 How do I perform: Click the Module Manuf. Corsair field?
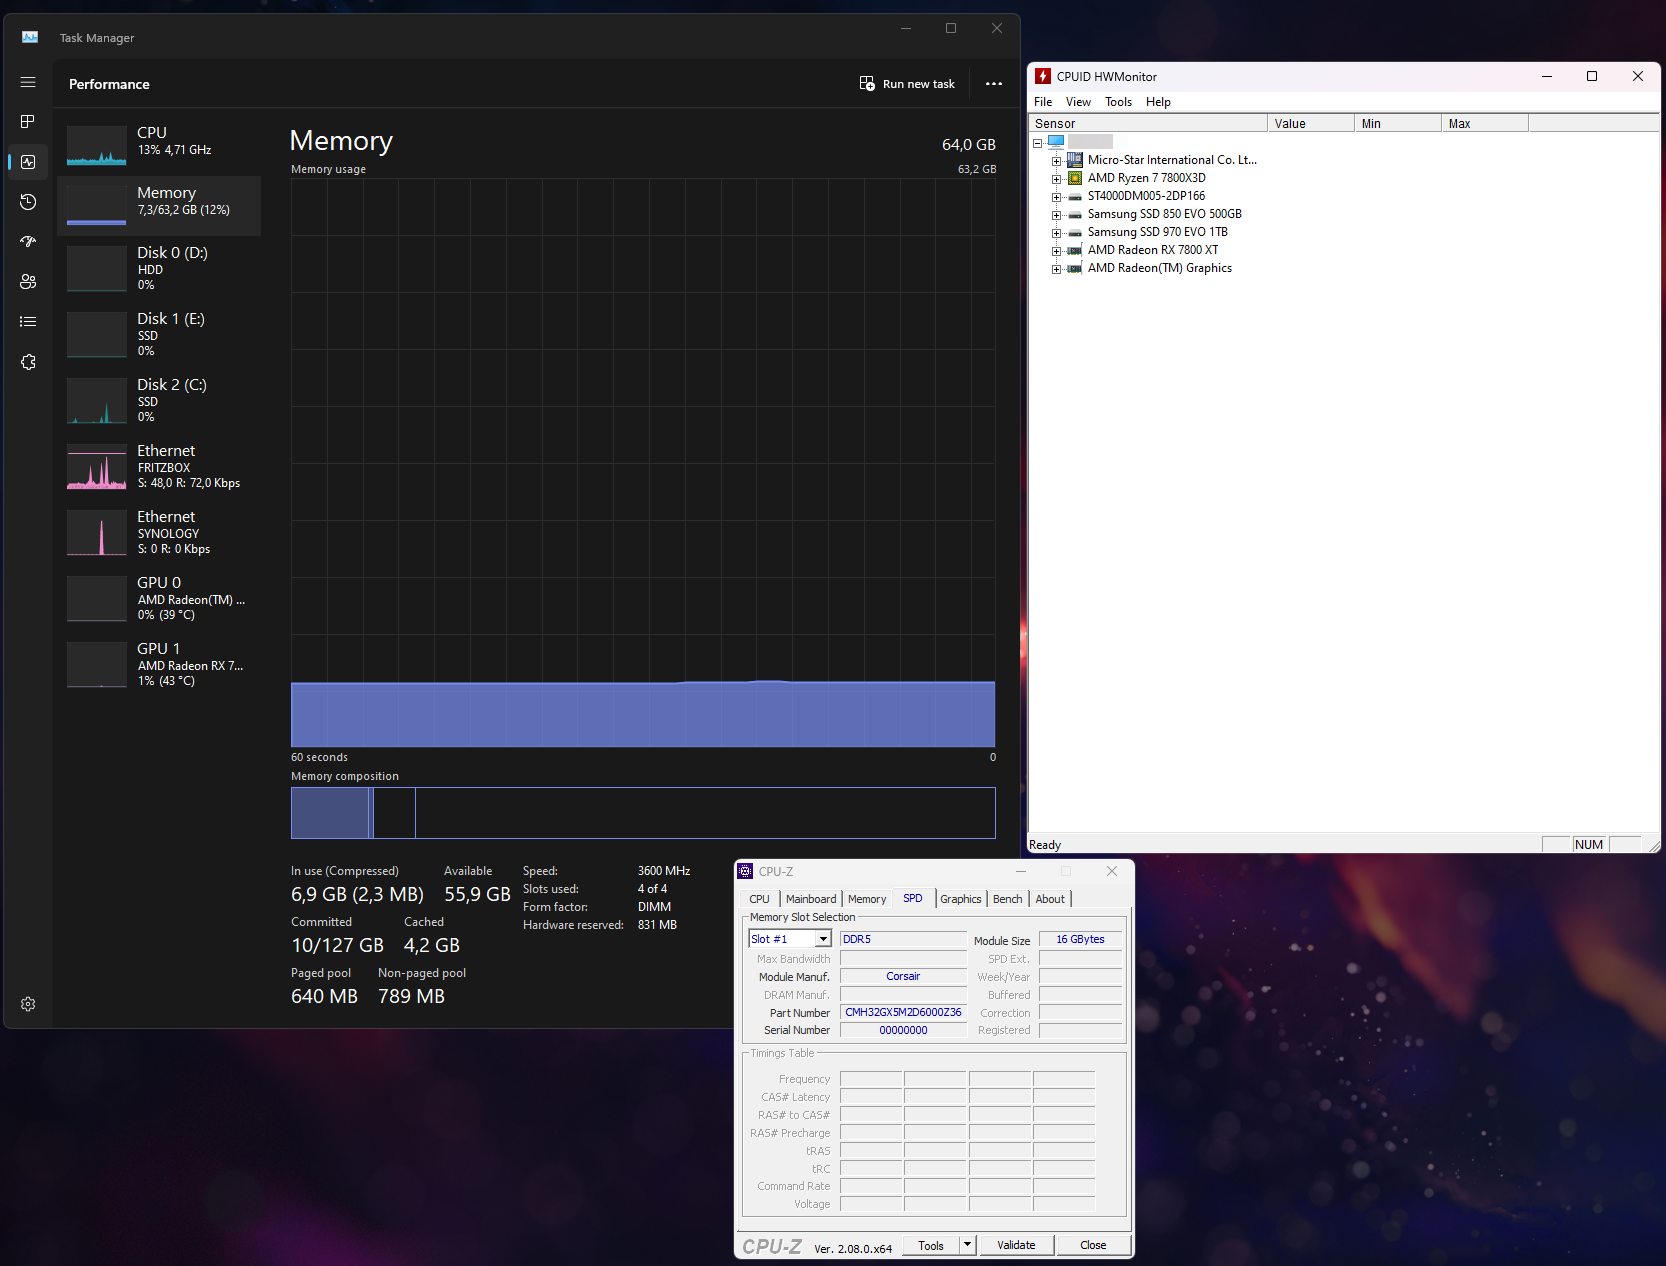903,976
